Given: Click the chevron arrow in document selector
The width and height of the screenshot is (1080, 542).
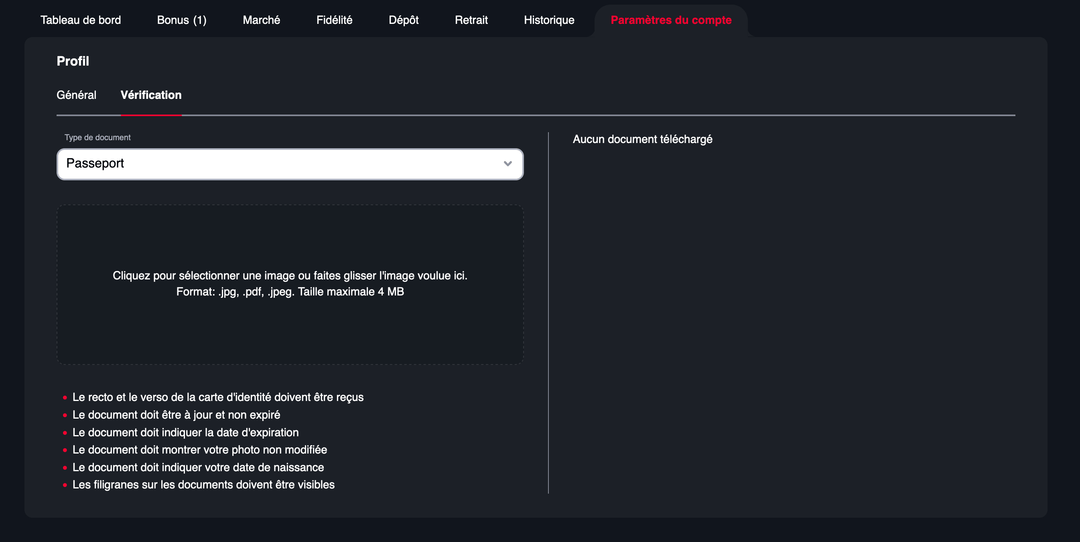Looking at the screenshot, I should pos(508,164).
